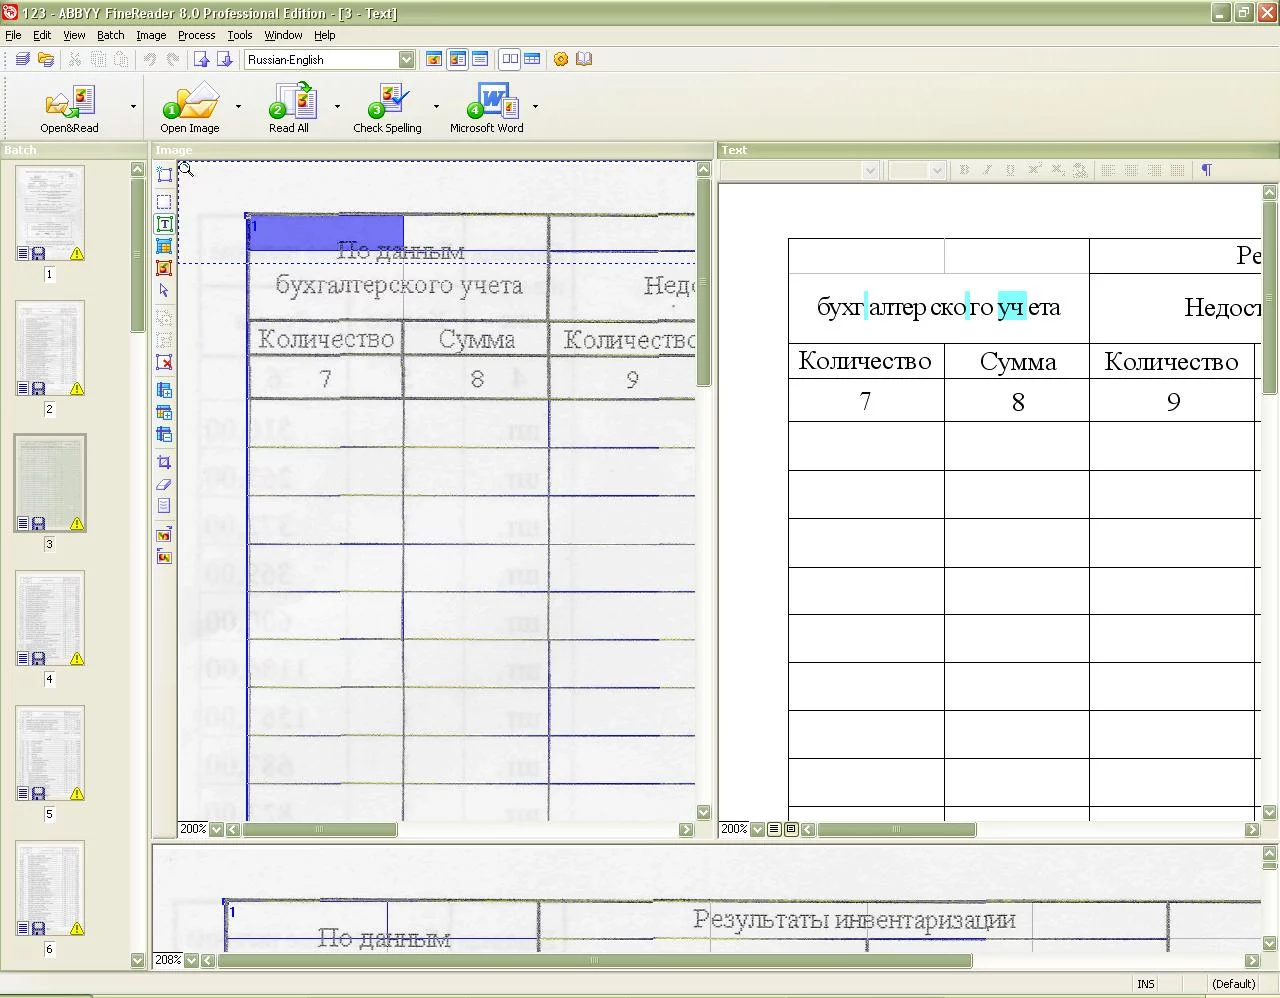
Task: Go to next page with the down arrow icon
Action: pos(224,59)
